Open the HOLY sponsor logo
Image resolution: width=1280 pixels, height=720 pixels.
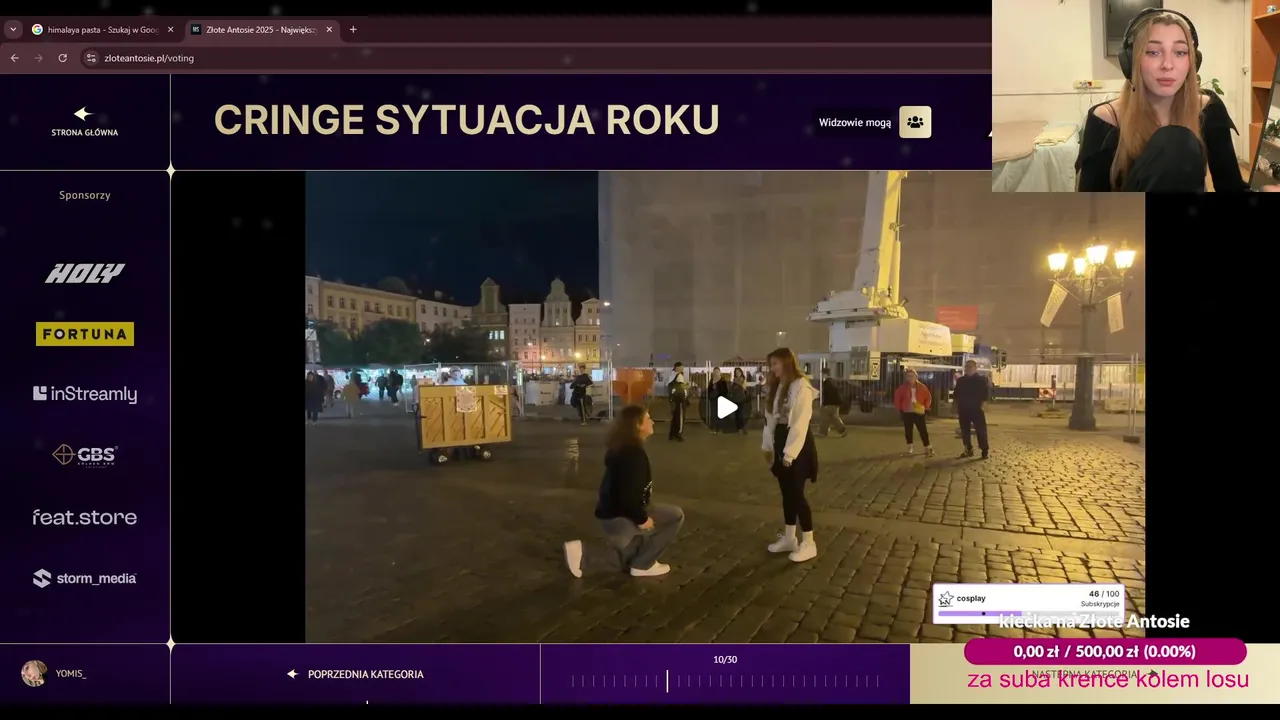coord(85,273)
